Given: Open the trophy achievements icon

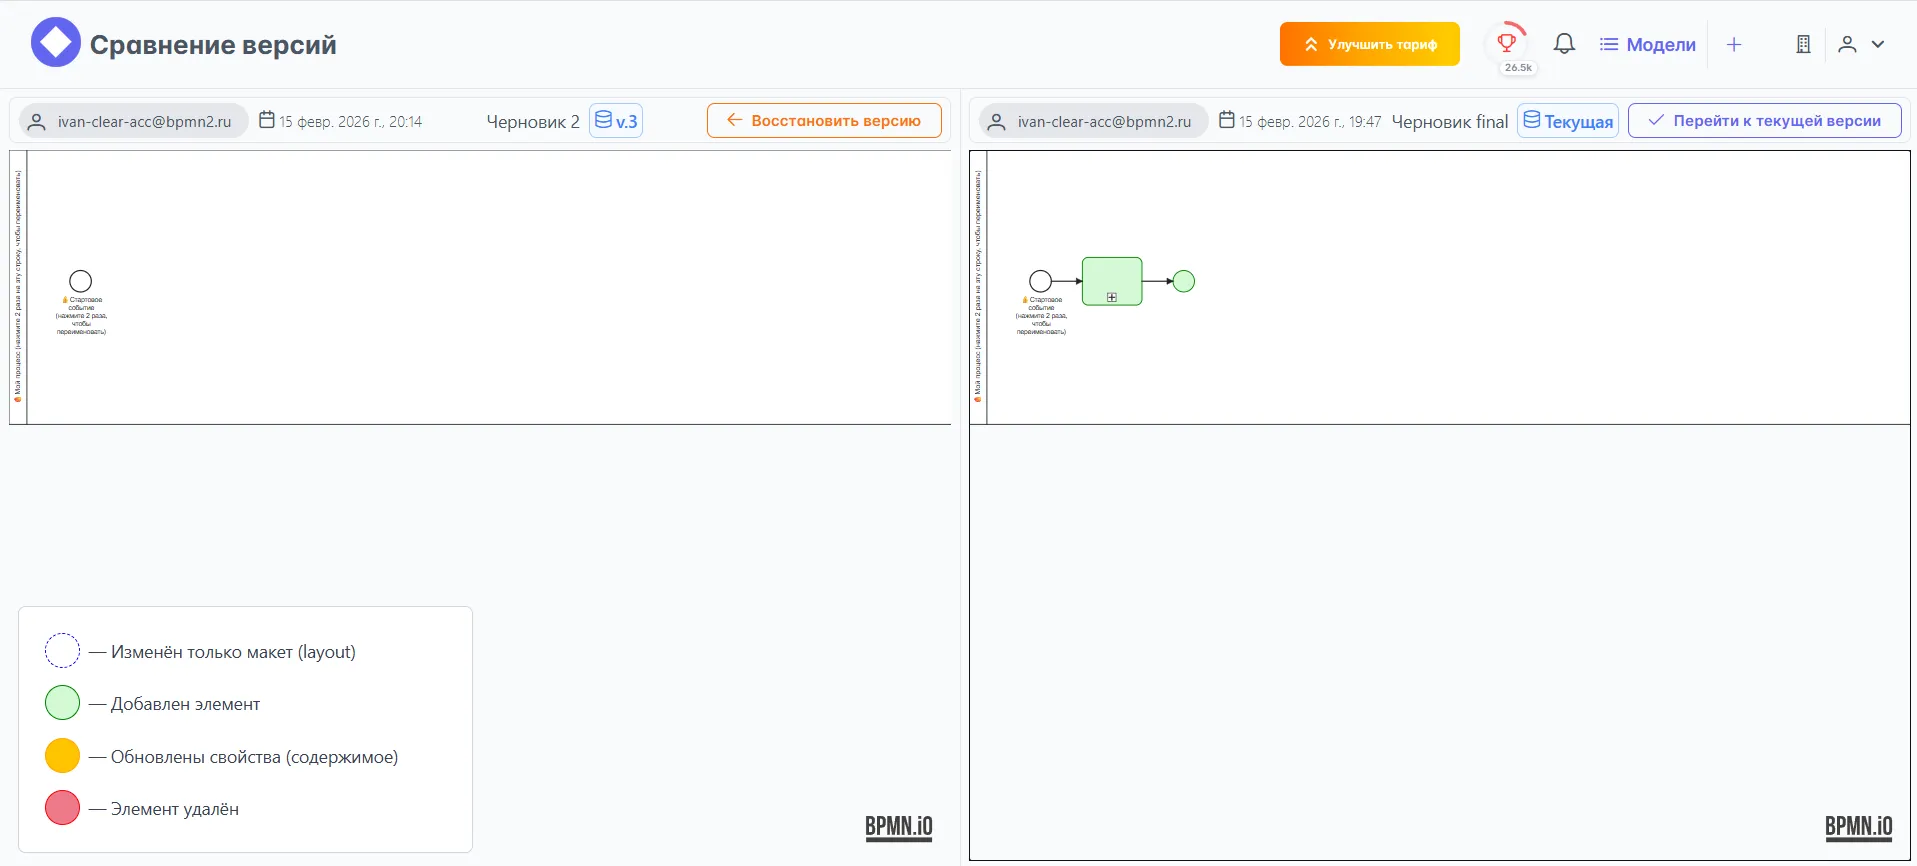Looking at the screenshot, I should [x=1506, y=42].
